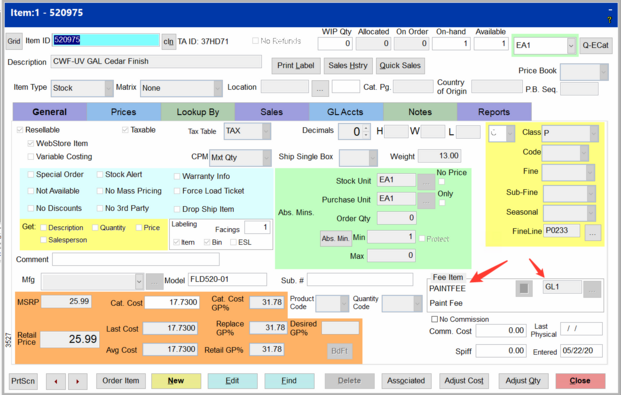The image size is (621, 395).
Task: Increase the Decimals stepper value
Action: click(x=366, y=128)
